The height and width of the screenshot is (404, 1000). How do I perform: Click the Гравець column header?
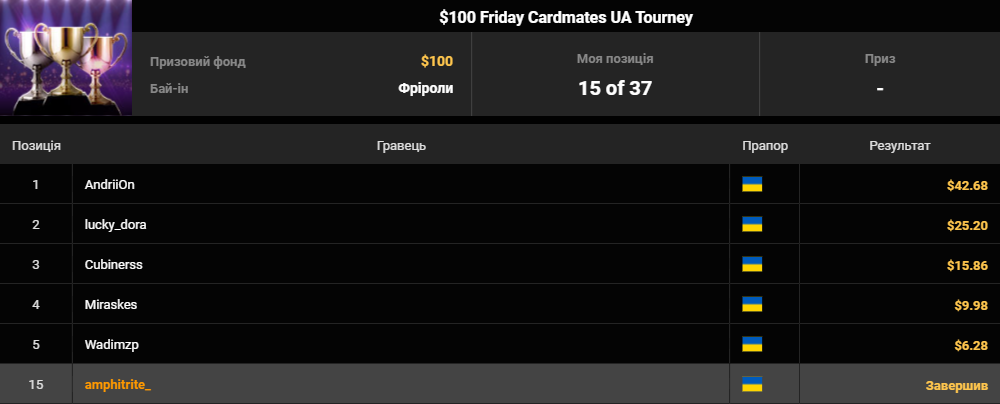point(401,146)
